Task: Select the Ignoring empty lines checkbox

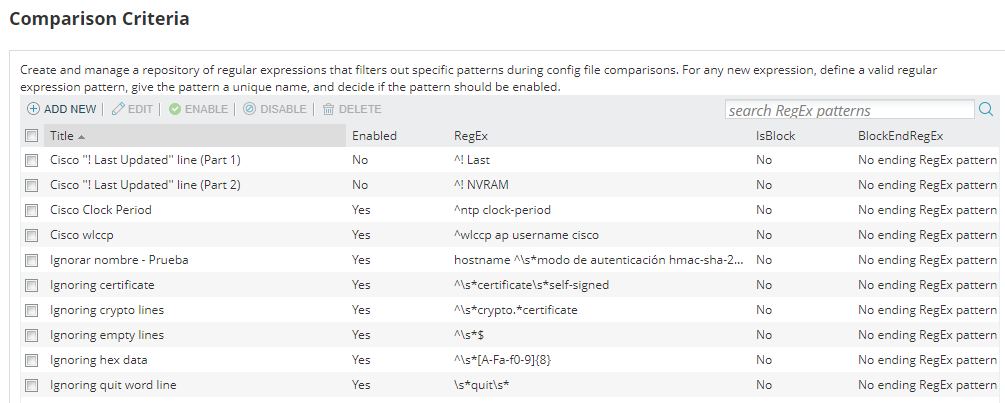Action: pyautogui.click(x=32, y=335)
